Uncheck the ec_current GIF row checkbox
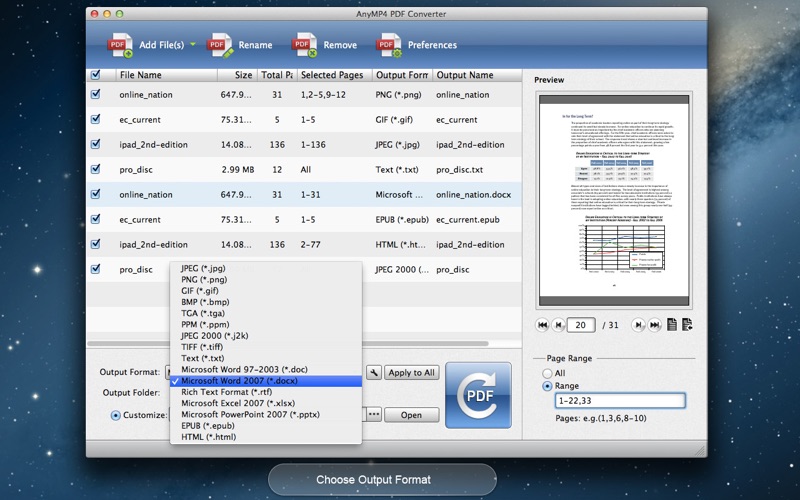 click(x=95, y=119)
